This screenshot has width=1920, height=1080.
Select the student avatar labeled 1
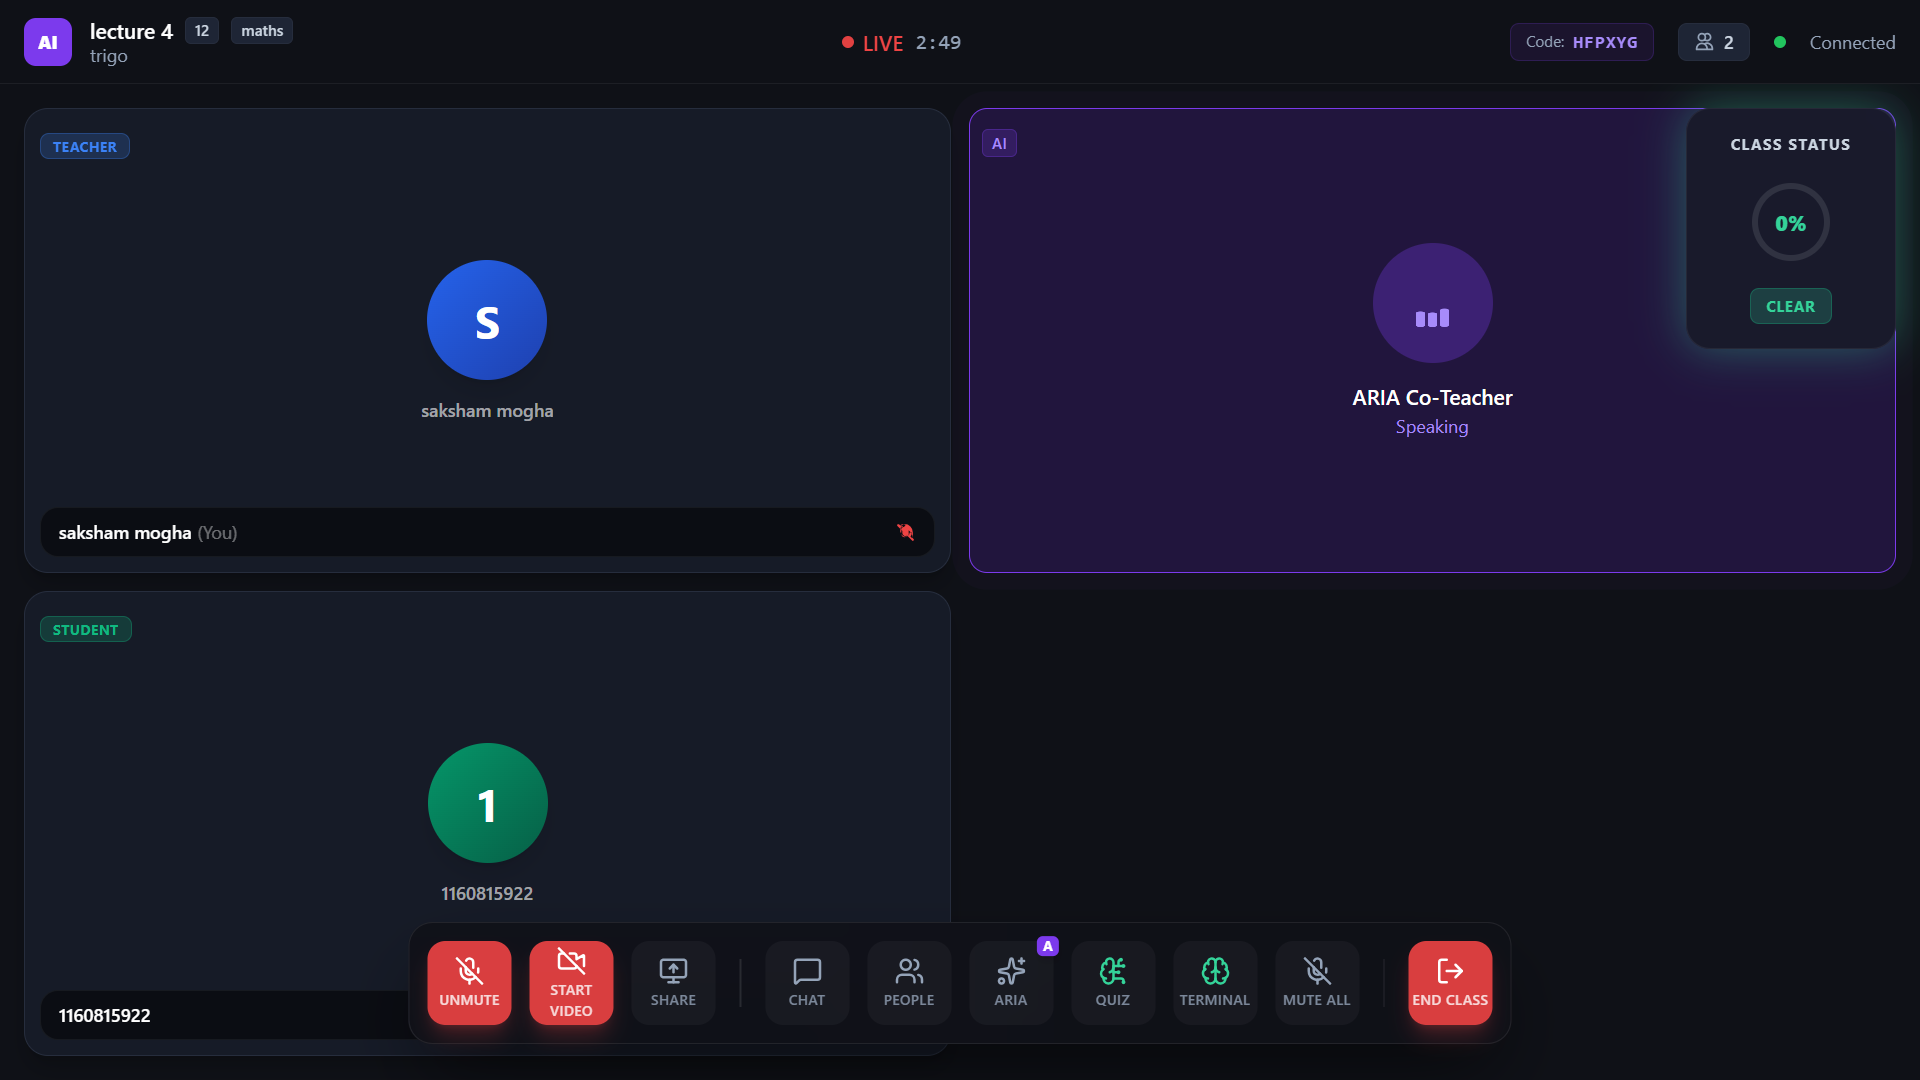pos(488,803)
